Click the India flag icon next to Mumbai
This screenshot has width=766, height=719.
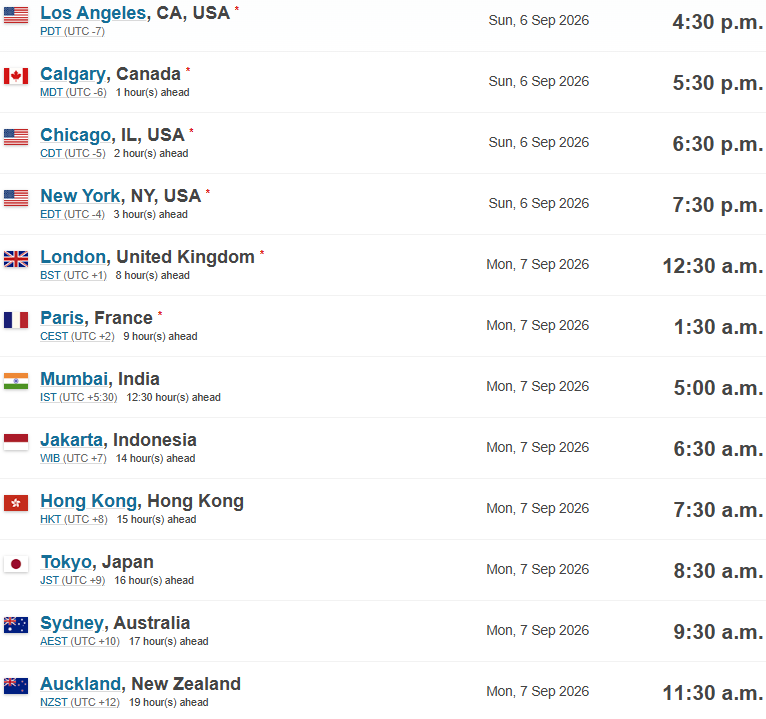[16, 381]
